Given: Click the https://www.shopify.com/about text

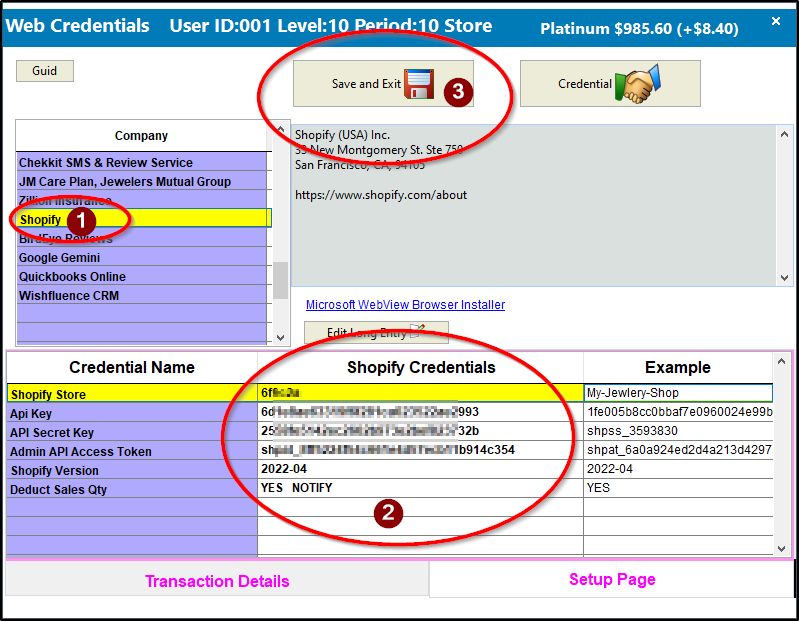Looking at the screenshot, I should 381,195.
